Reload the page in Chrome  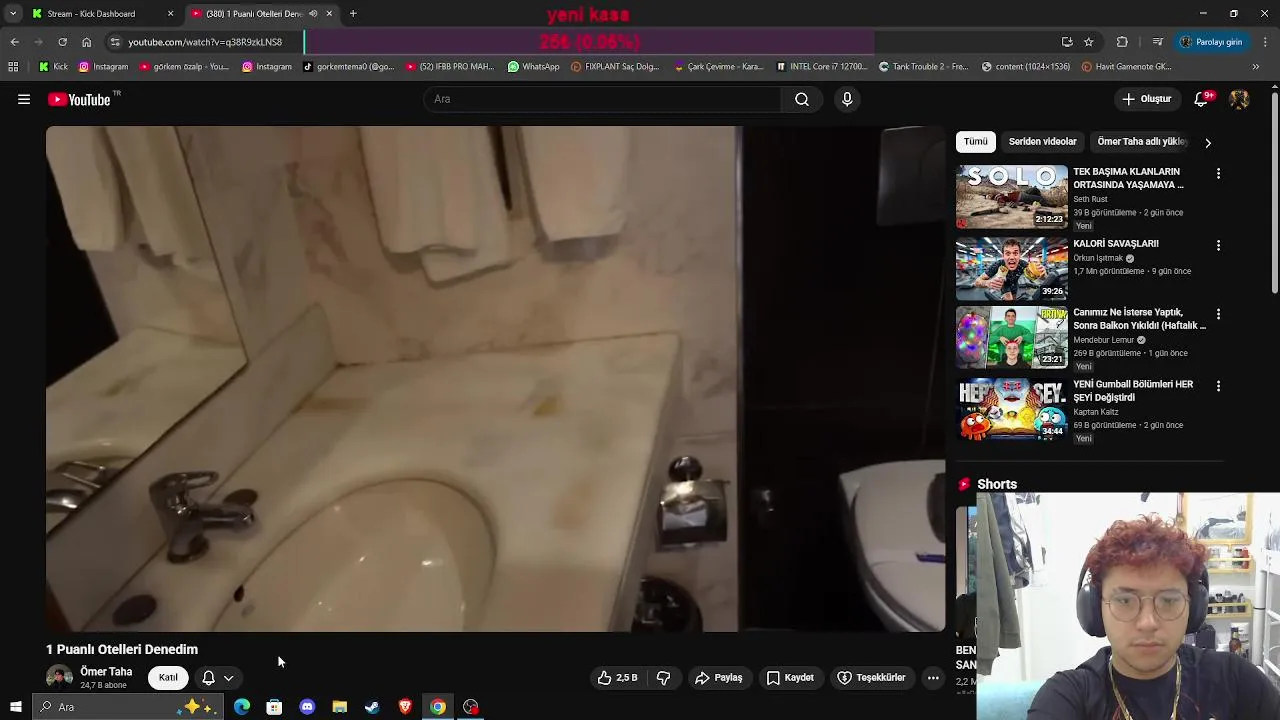click(62, 42)
